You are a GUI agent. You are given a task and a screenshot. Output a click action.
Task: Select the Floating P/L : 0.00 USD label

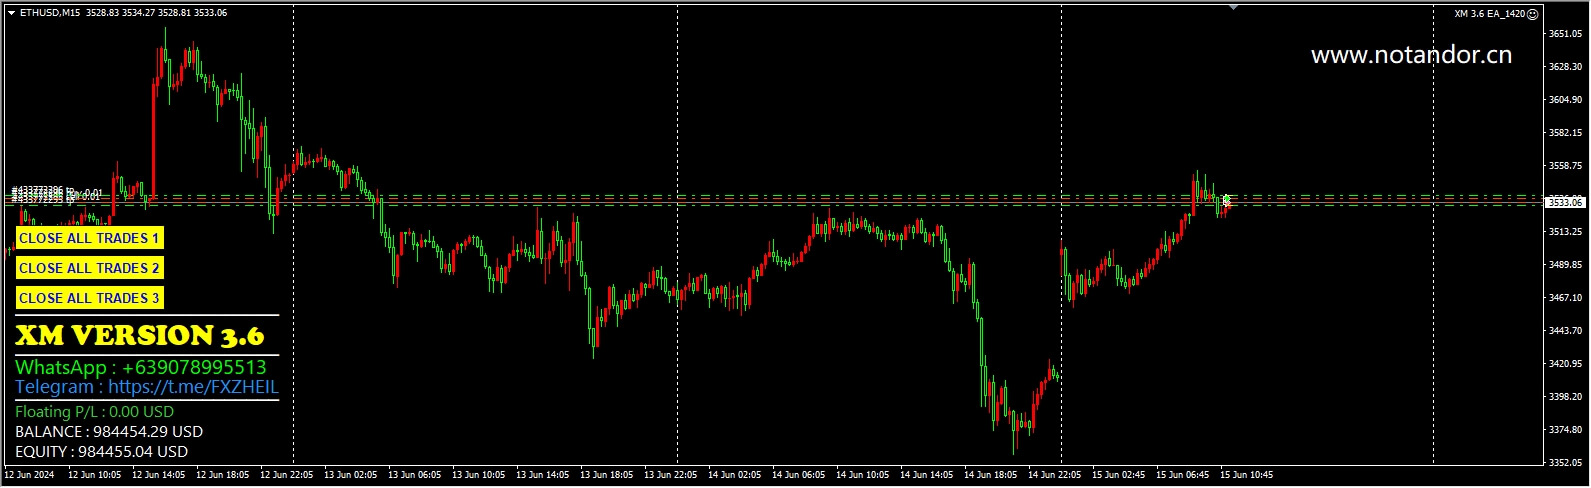click(95, 412)
